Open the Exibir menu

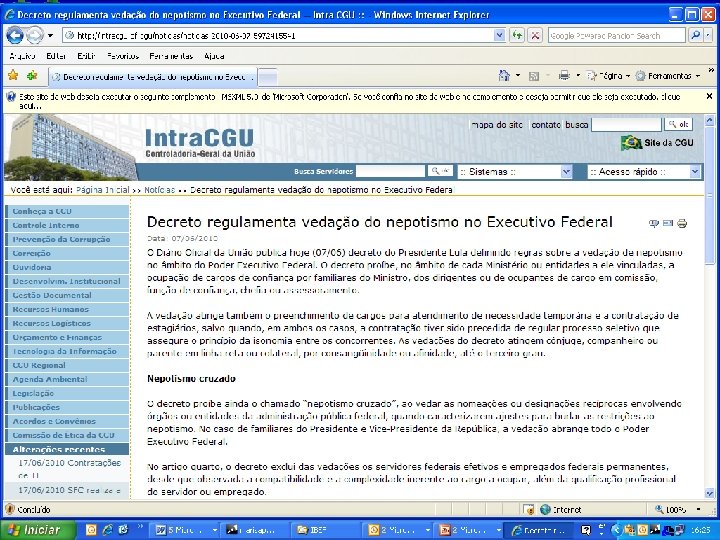click(86, 56)
